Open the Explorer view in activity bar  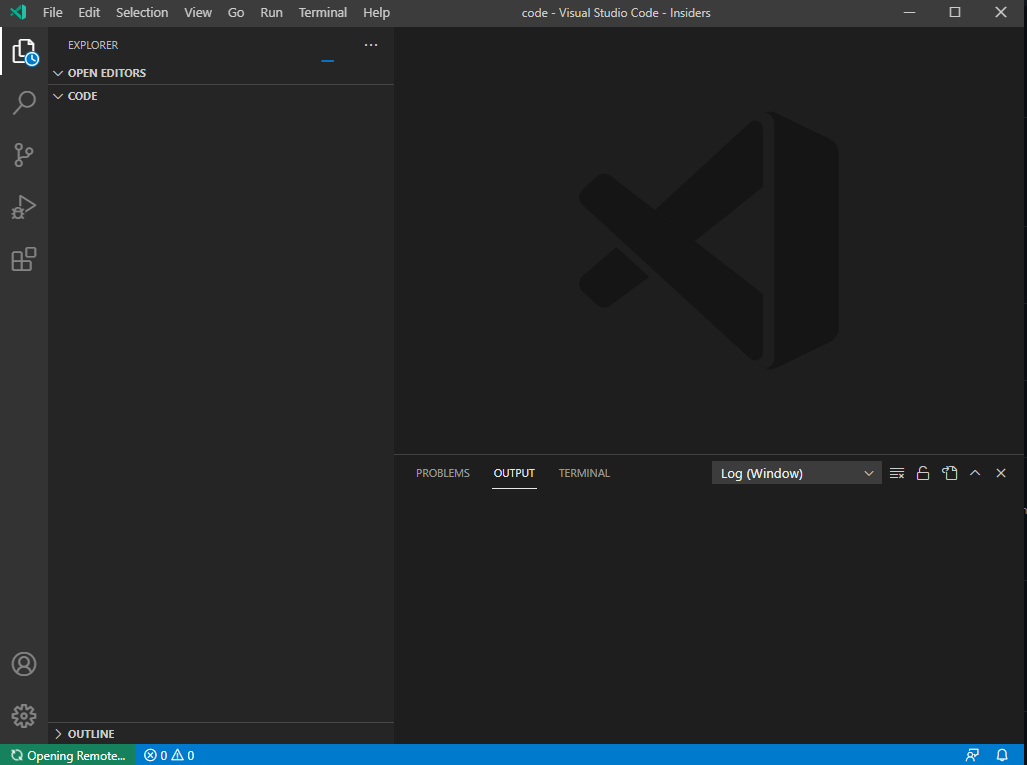point(24,51)
